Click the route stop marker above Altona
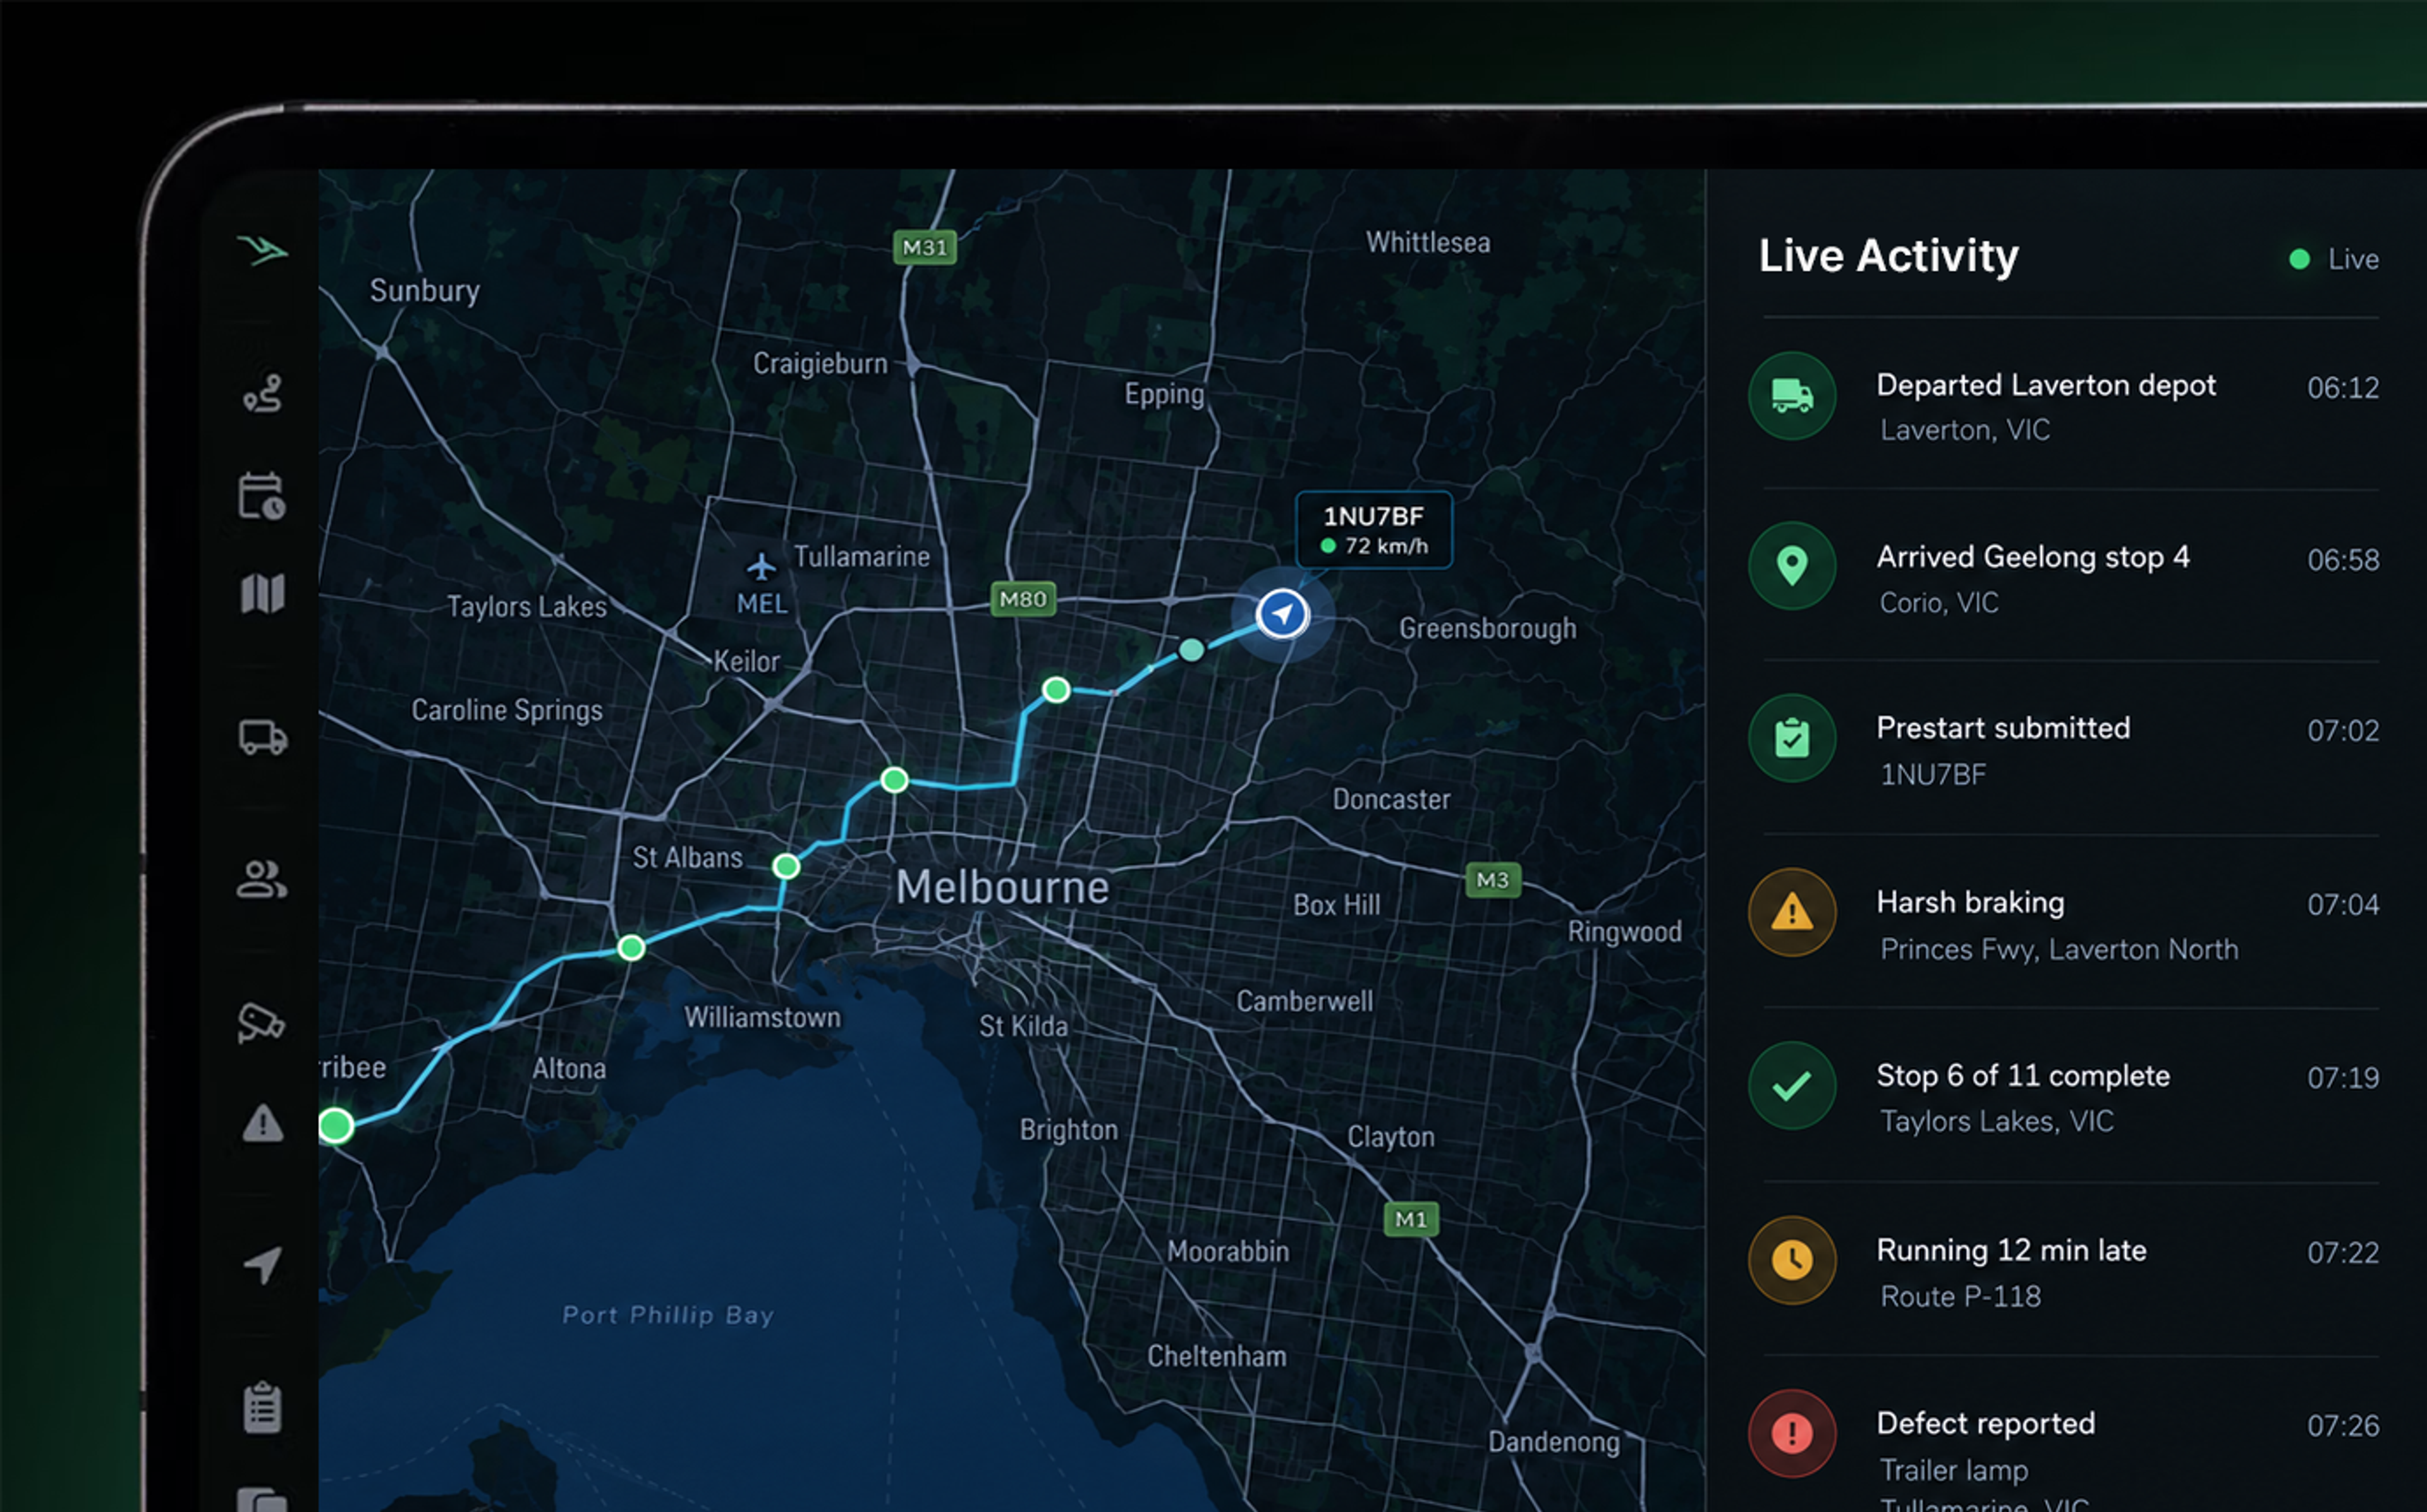Screen dimensions: 2427x1512 (x=631, y=947)
